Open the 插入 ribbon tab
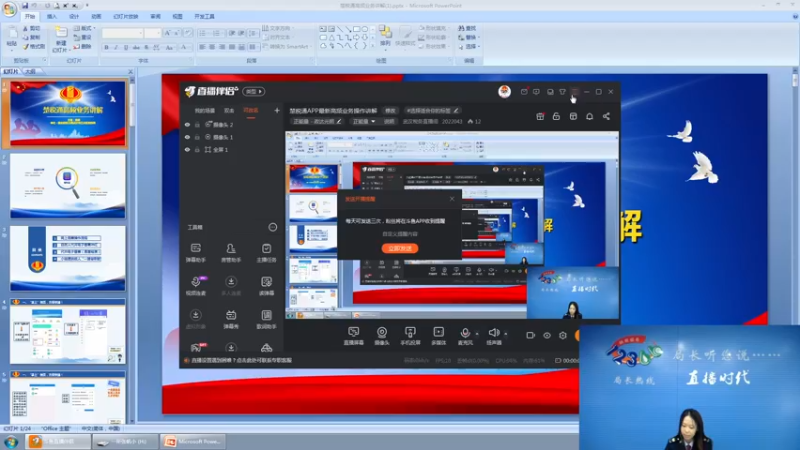This screenshot has height=450, width=800. tap(52, 16)
